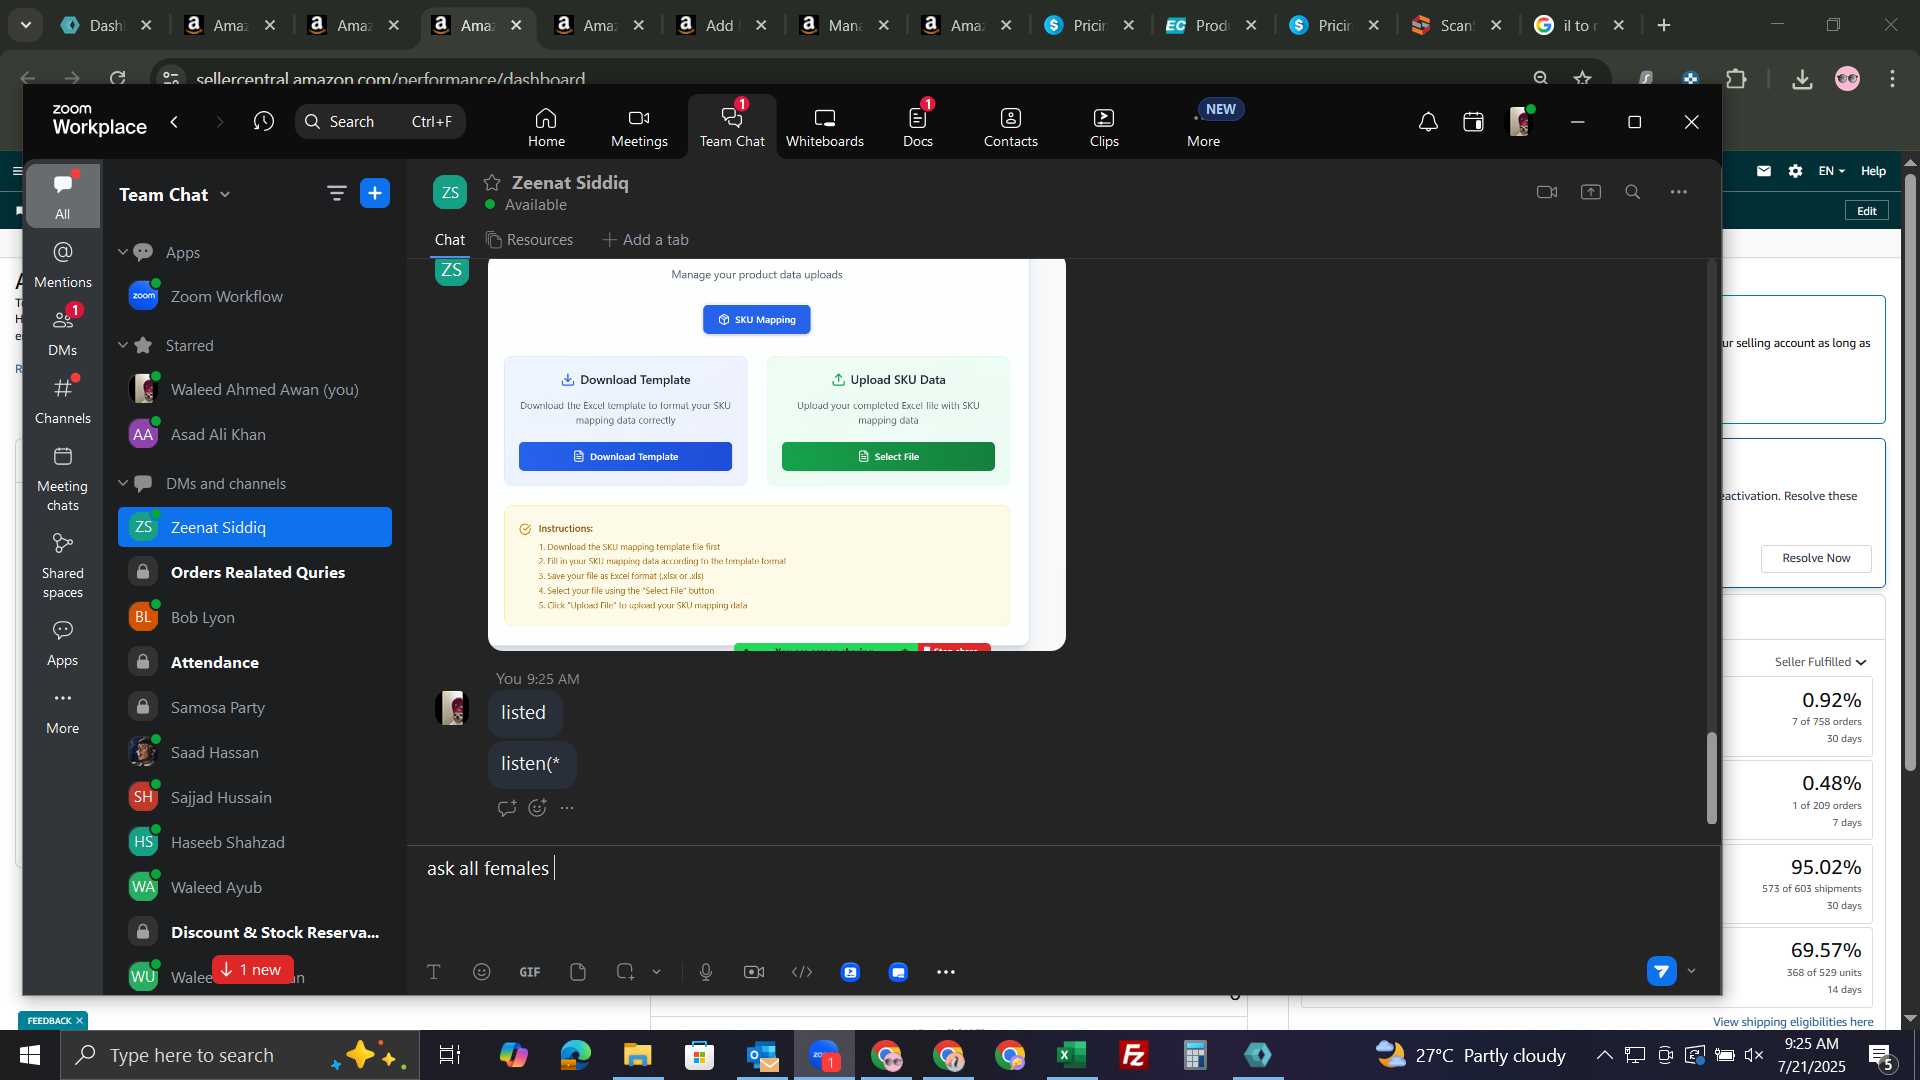This screenshot has height=1080, width=1920.
Task: Collapse DMs and channels section
Action: [x=123, y=483]
